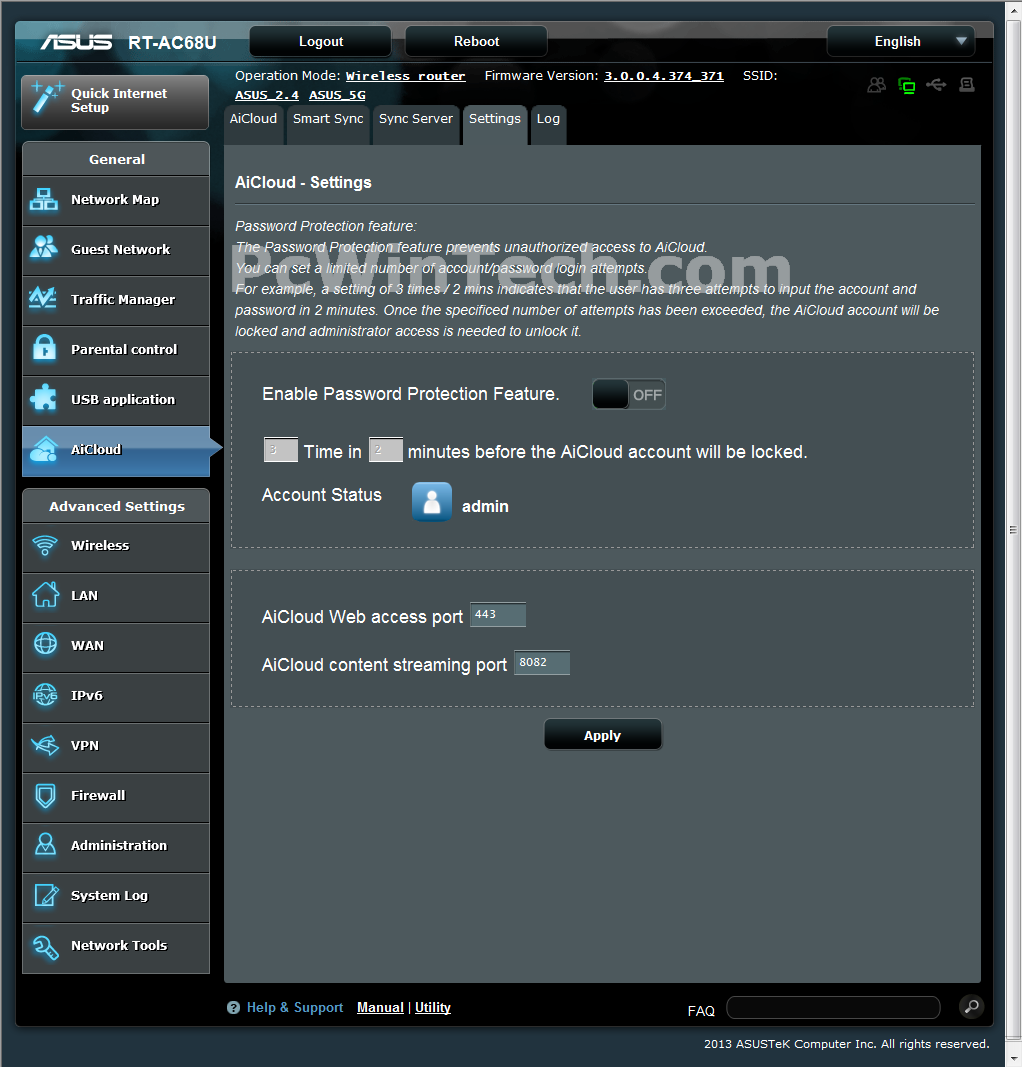Click the AiCloud Web access port field
The height and width of the screenshot is (1067, 1022).
tap(497, 614)
